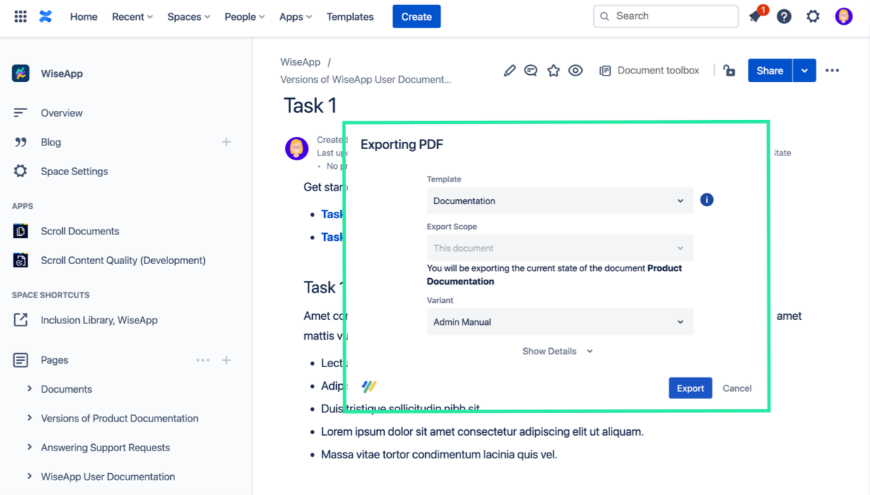Open Document toolbox

[x=649, y=70]
